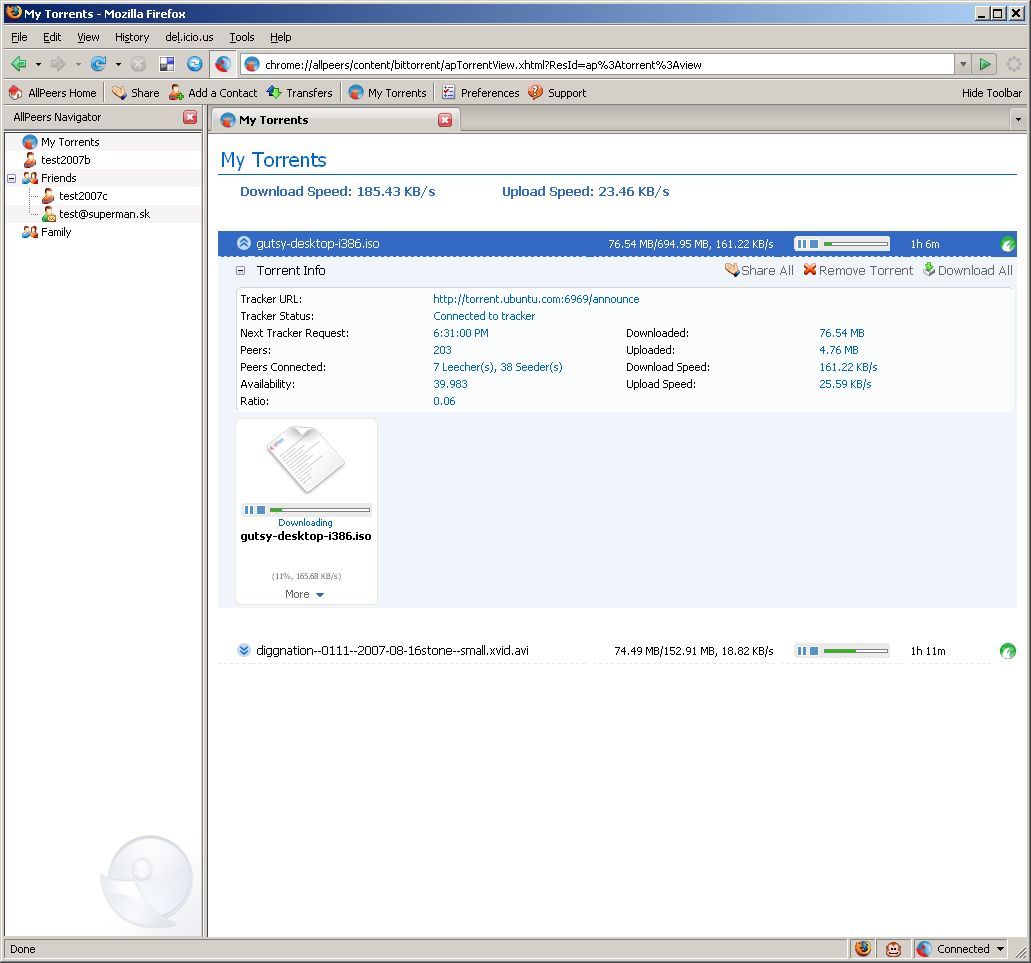Click the del.icio.us checkered toolbar icon
Image resolution: width=1031 pixels, height=963 pixels.
[167, 64]
